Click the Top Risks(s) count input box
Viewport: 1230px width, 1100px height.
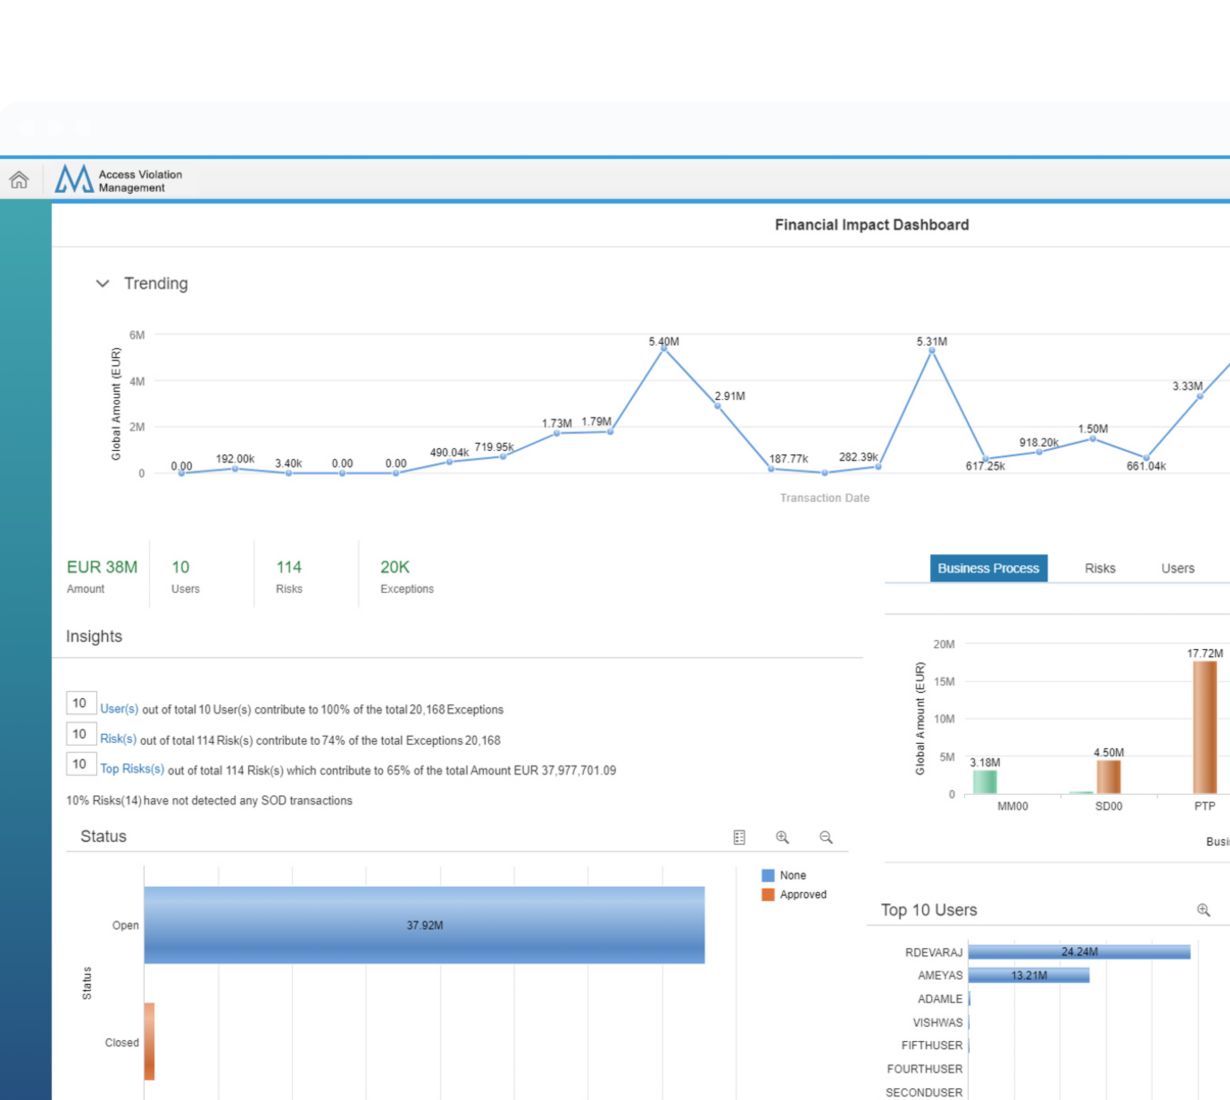pyautogui.click(x=80, y=764)
